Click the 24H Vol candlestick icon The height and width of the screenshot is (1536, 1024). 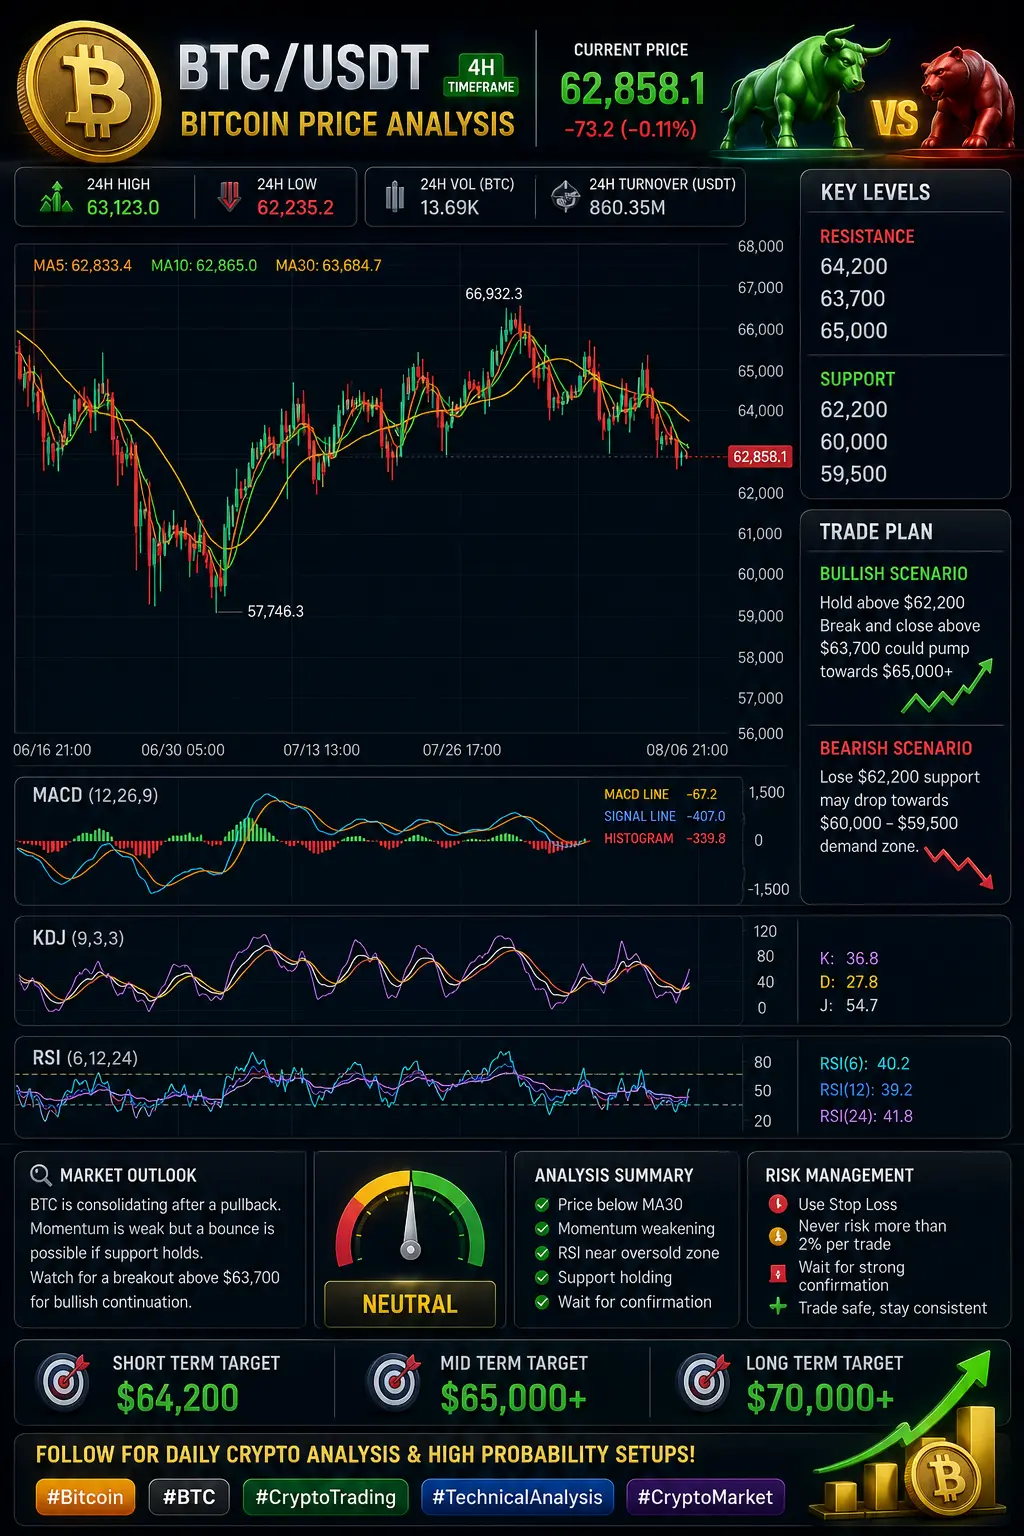click(395, 196)
